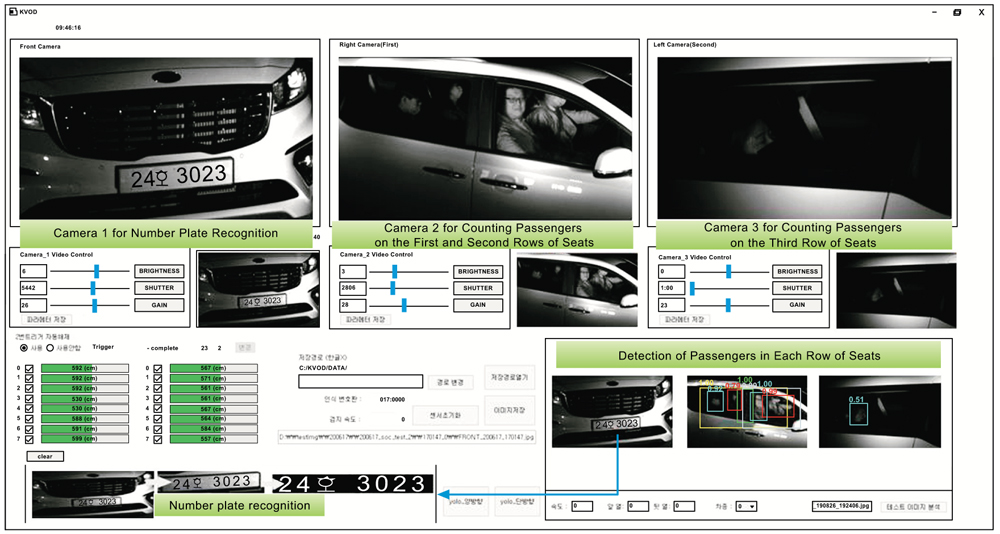The image size is (1000, 534).
Task: Uncheck left column sensor 0 checkbox
Action: (x=28, y=369)
